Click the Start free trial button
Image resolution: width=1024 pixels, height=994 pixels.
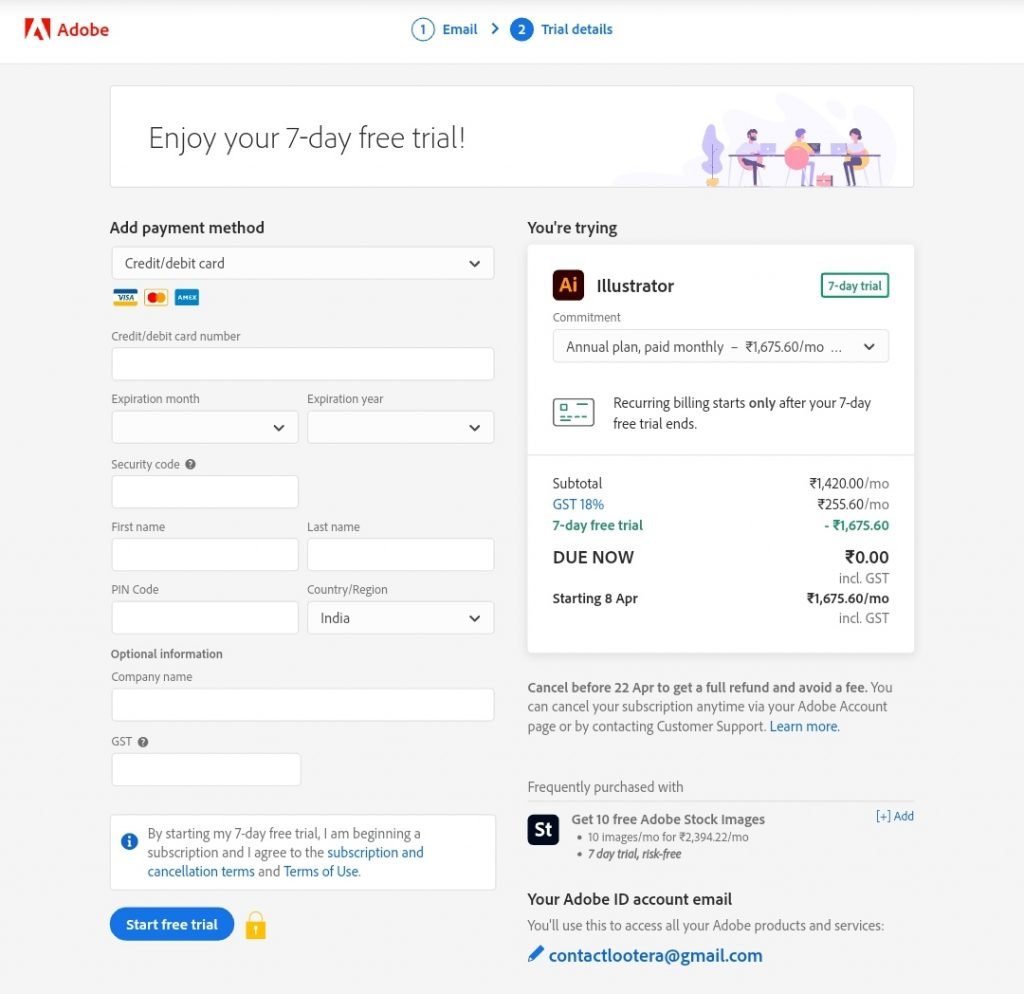[172, 924]
